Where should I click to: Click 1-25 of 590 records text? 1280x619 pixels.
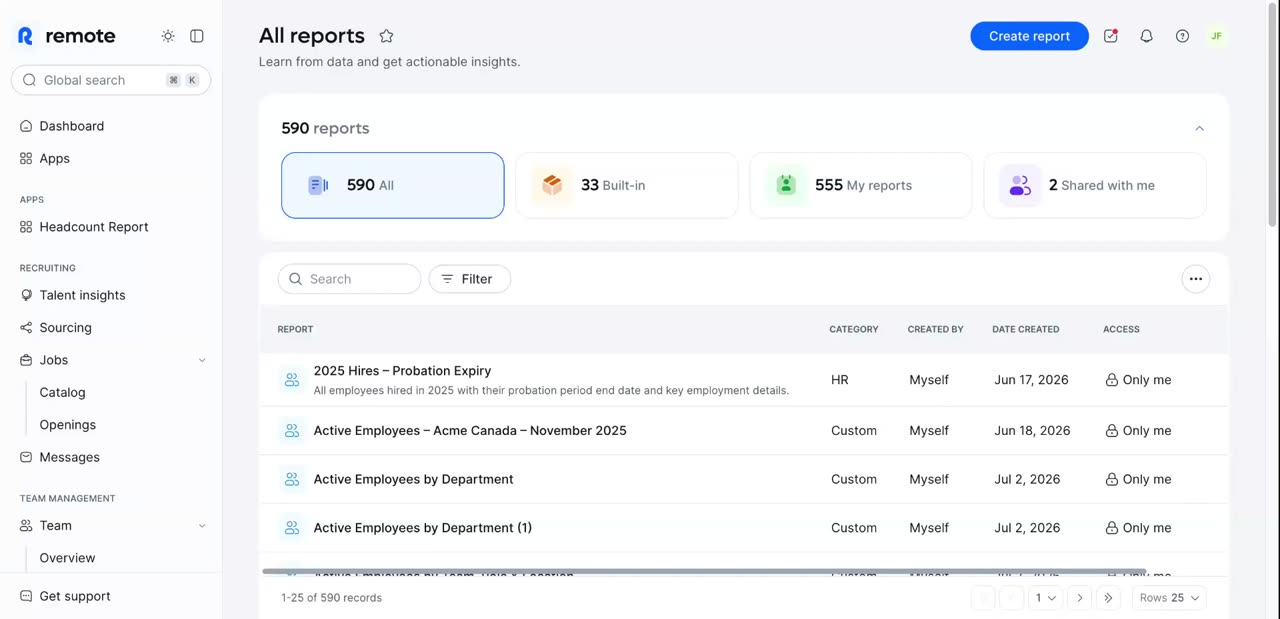(x=331, y=598)
